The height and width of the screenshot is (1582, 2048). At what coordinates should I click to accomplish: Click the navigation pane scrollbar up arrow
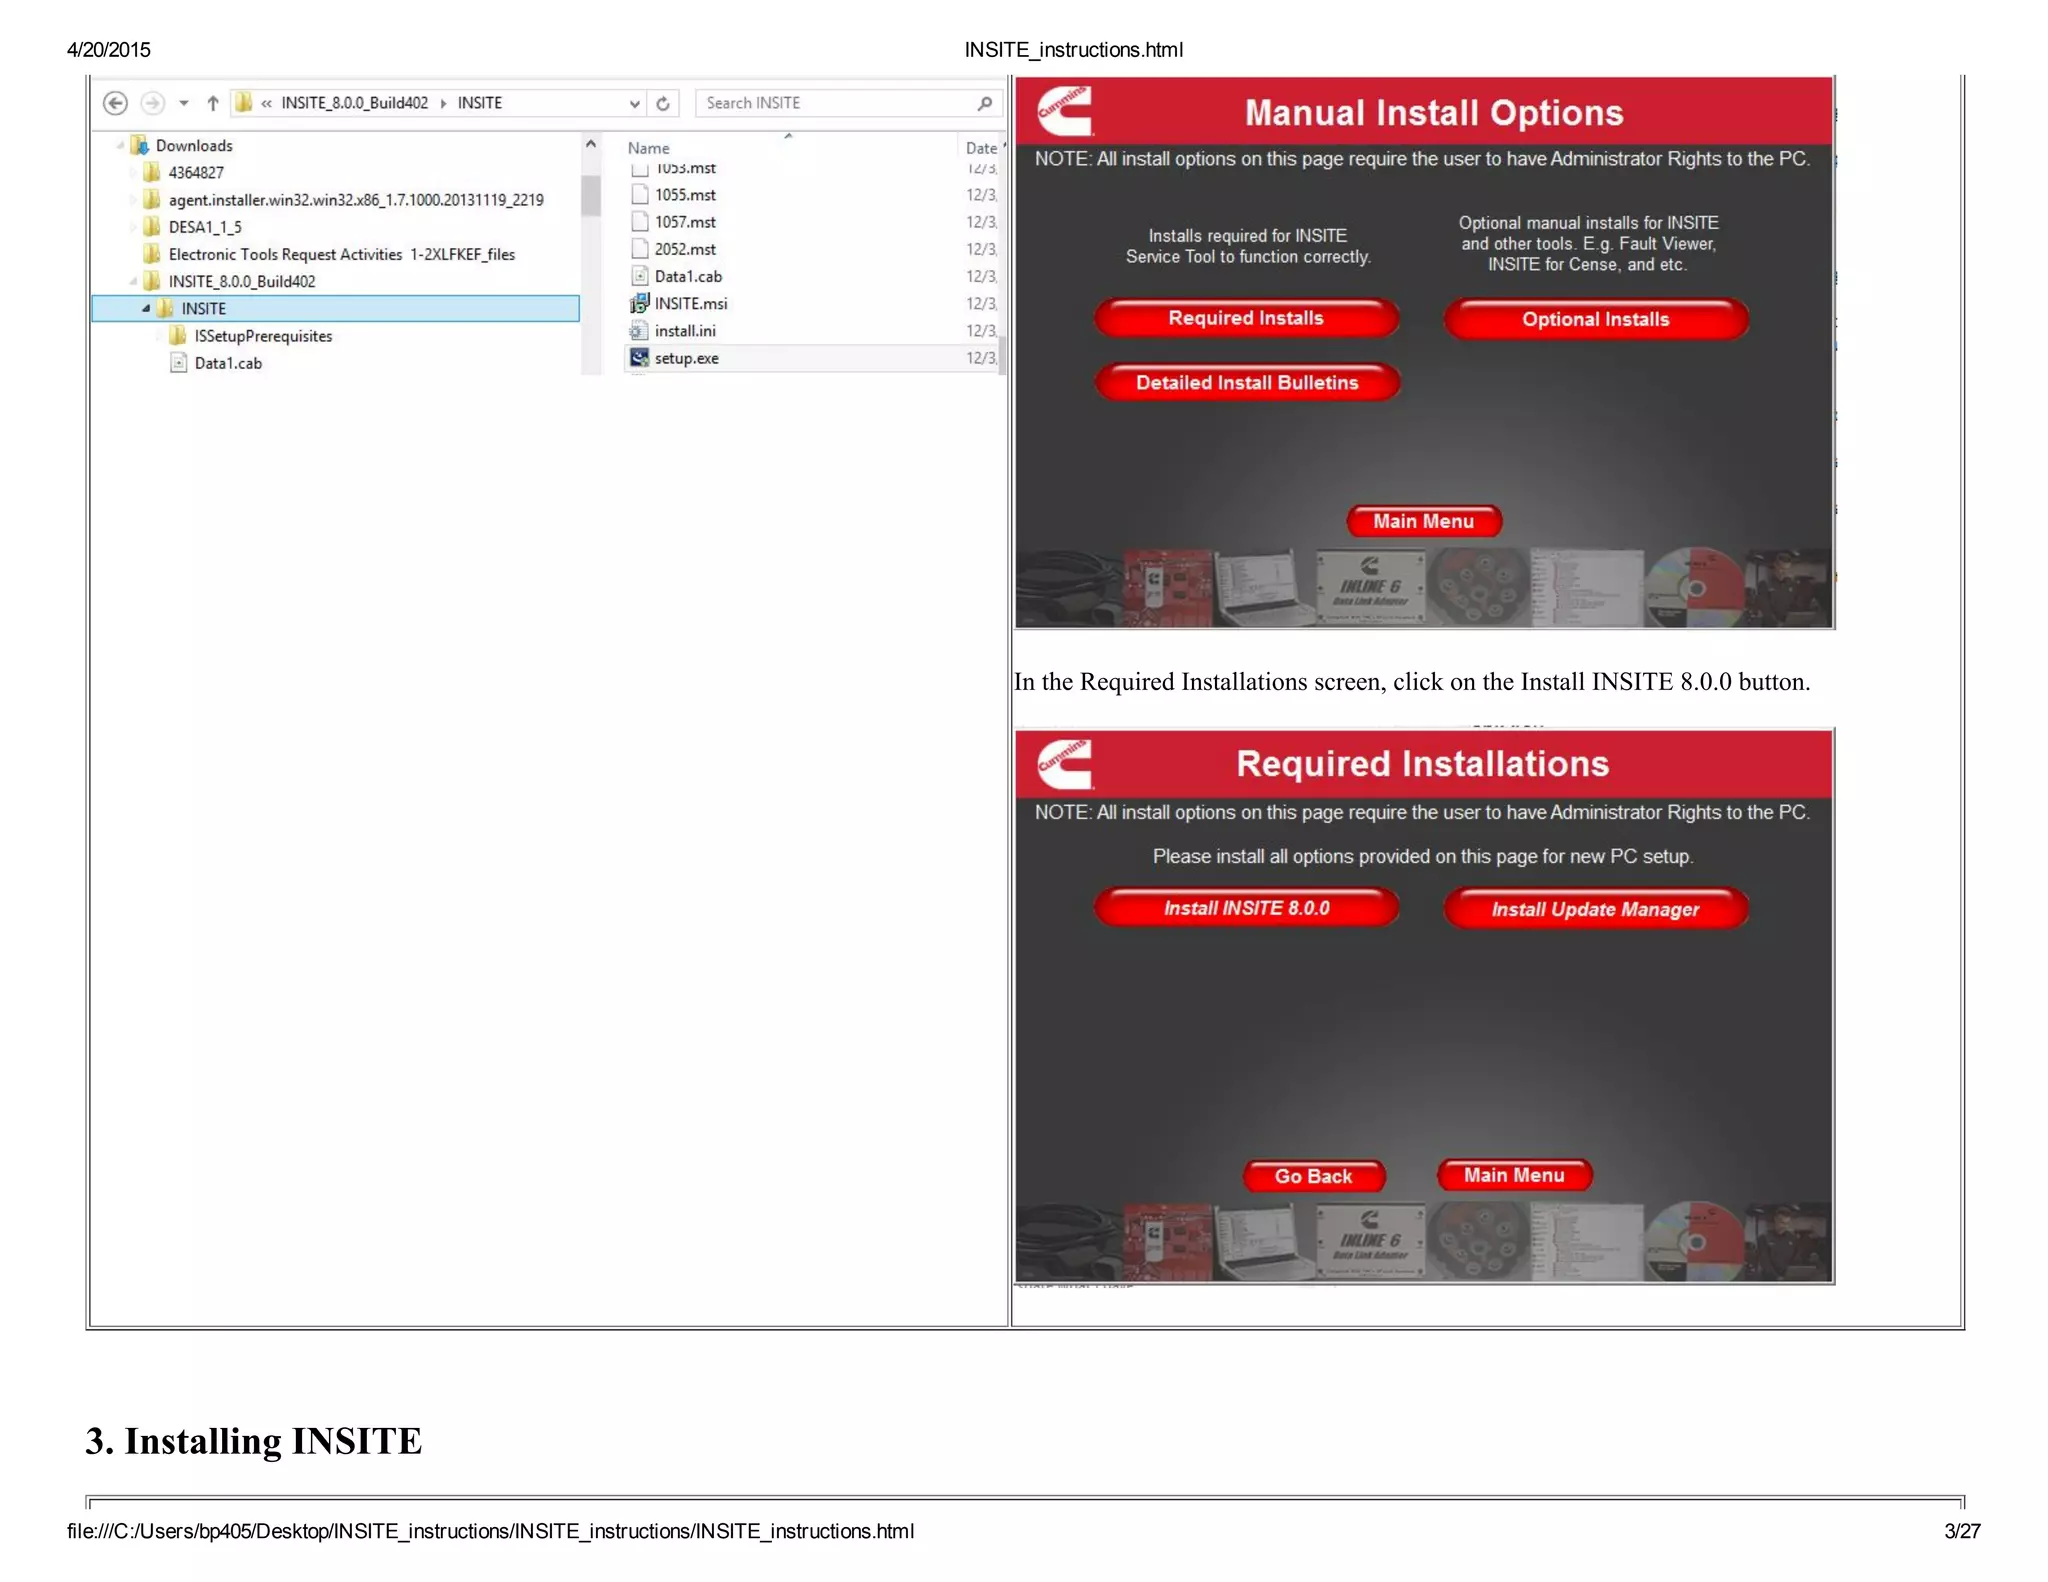(x=591, y=145)
